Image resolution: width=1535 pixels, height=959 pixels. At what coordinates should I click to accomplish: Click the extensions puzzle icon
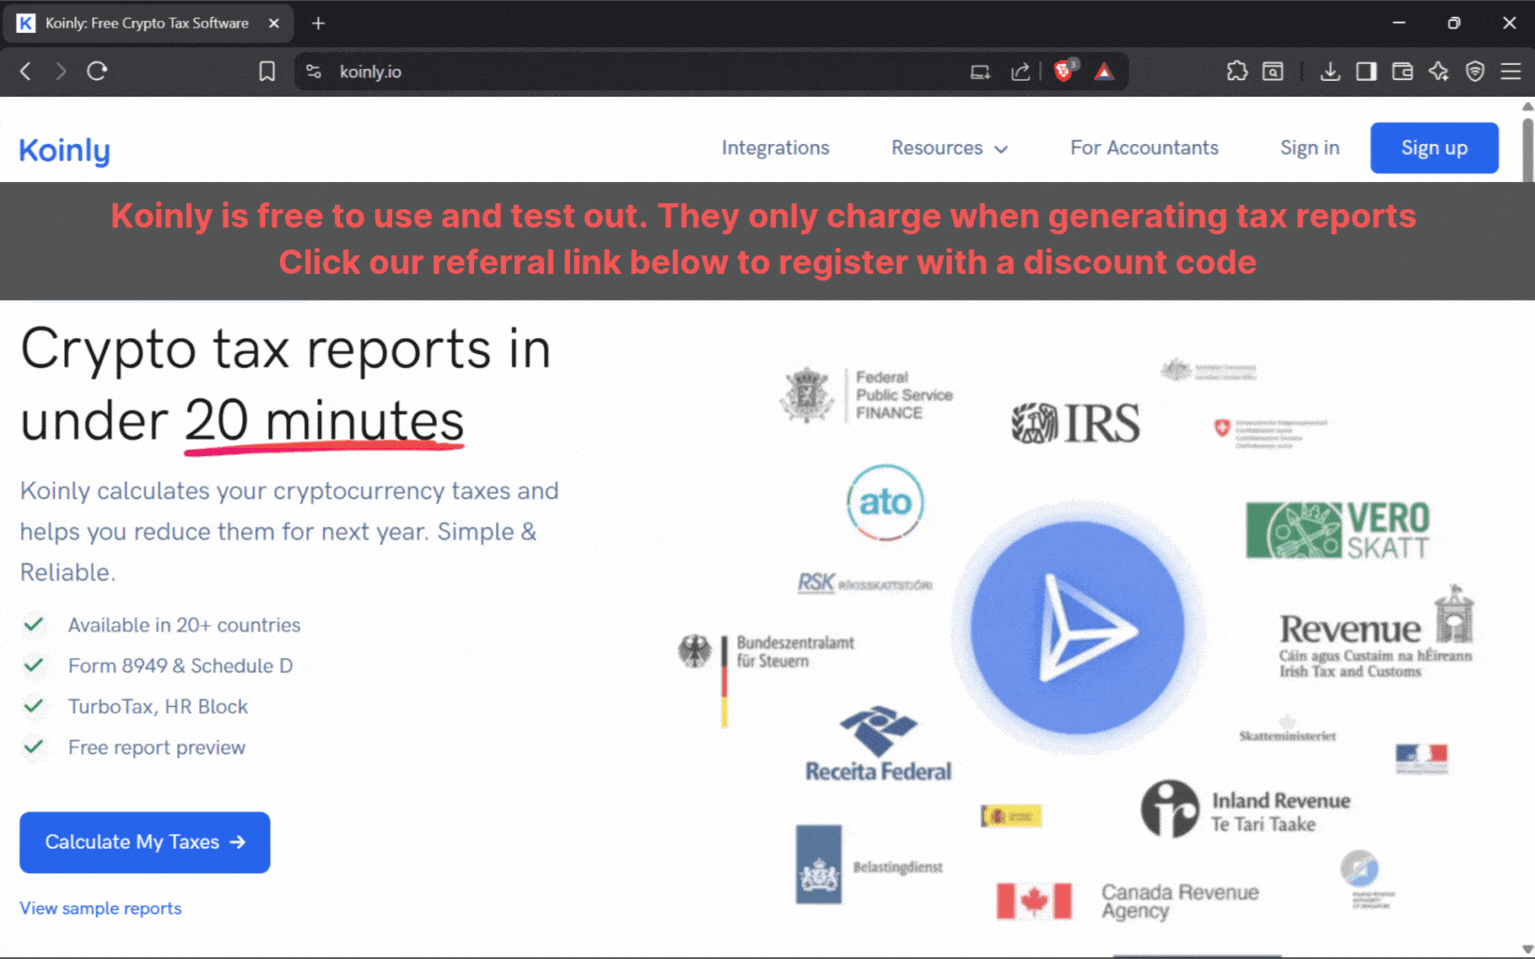[x=1237, y=71]
